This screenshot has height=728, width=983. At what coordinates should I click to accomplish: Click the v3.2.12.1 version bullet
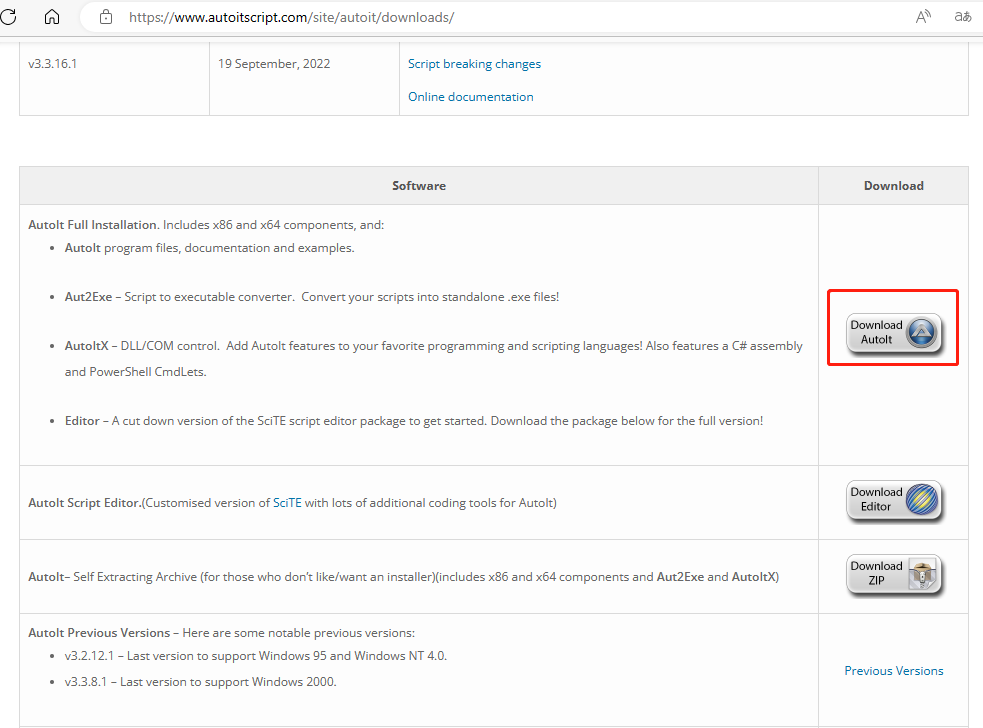click(256, 656)
